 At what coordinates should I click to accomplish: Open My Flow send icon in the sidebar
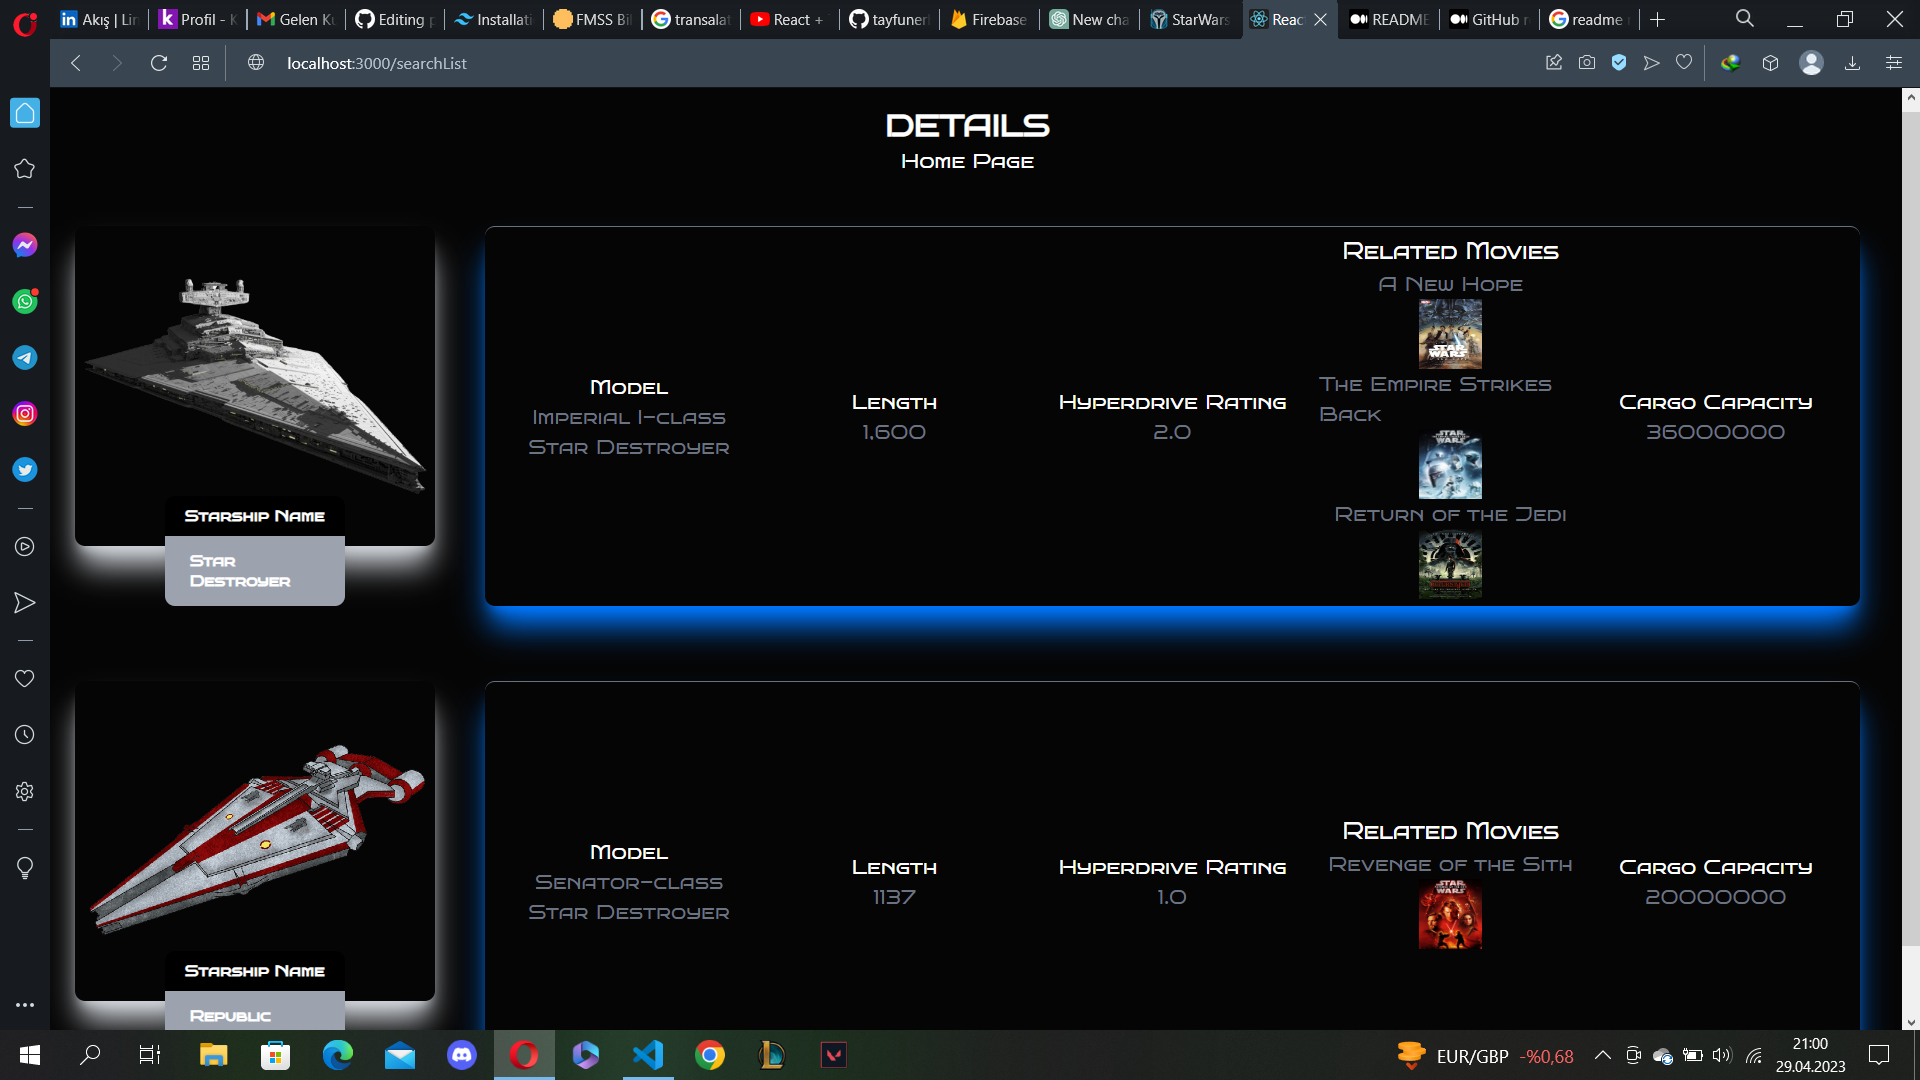(x=25, y=603)
